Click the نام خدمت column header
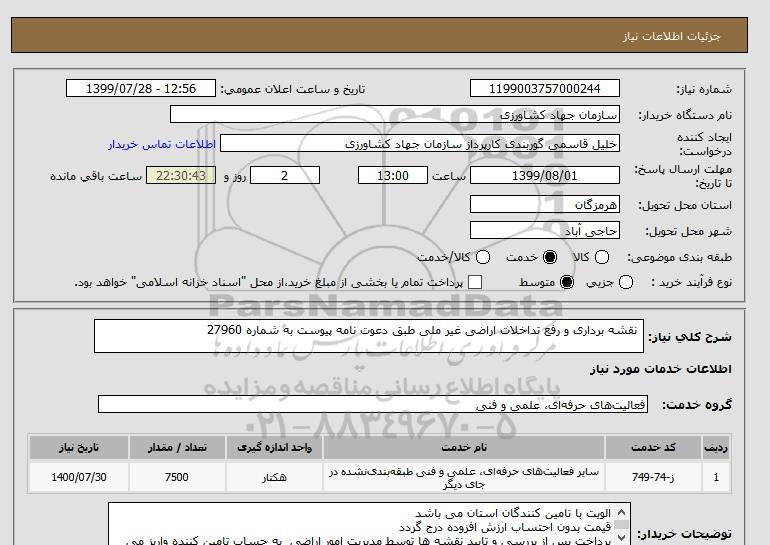 coord(464,448)
